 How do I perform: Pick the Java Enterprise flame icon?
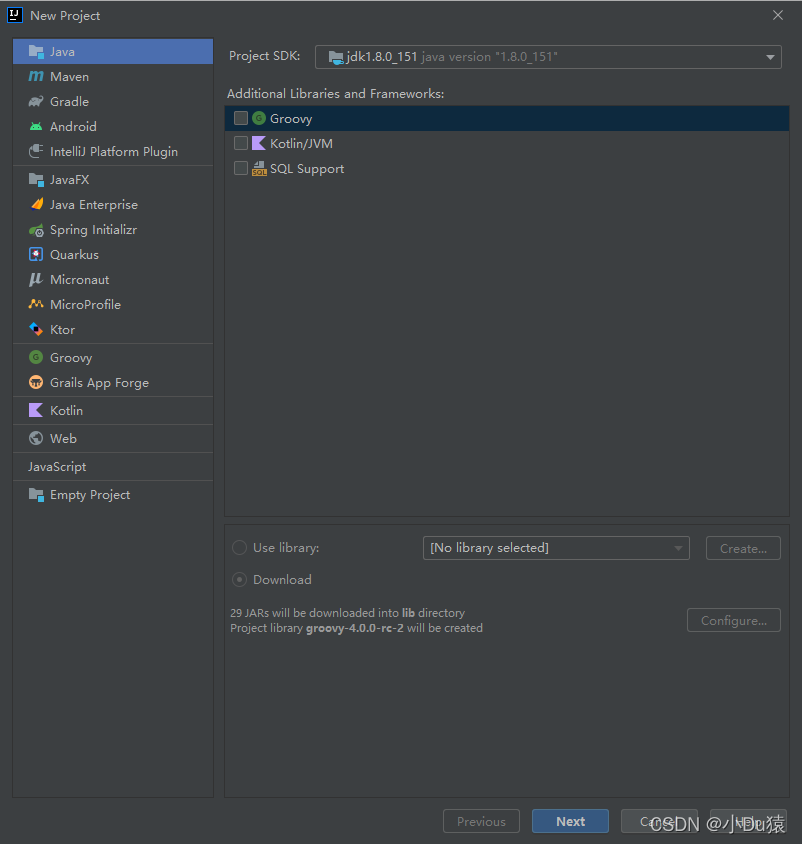[36, 205]
